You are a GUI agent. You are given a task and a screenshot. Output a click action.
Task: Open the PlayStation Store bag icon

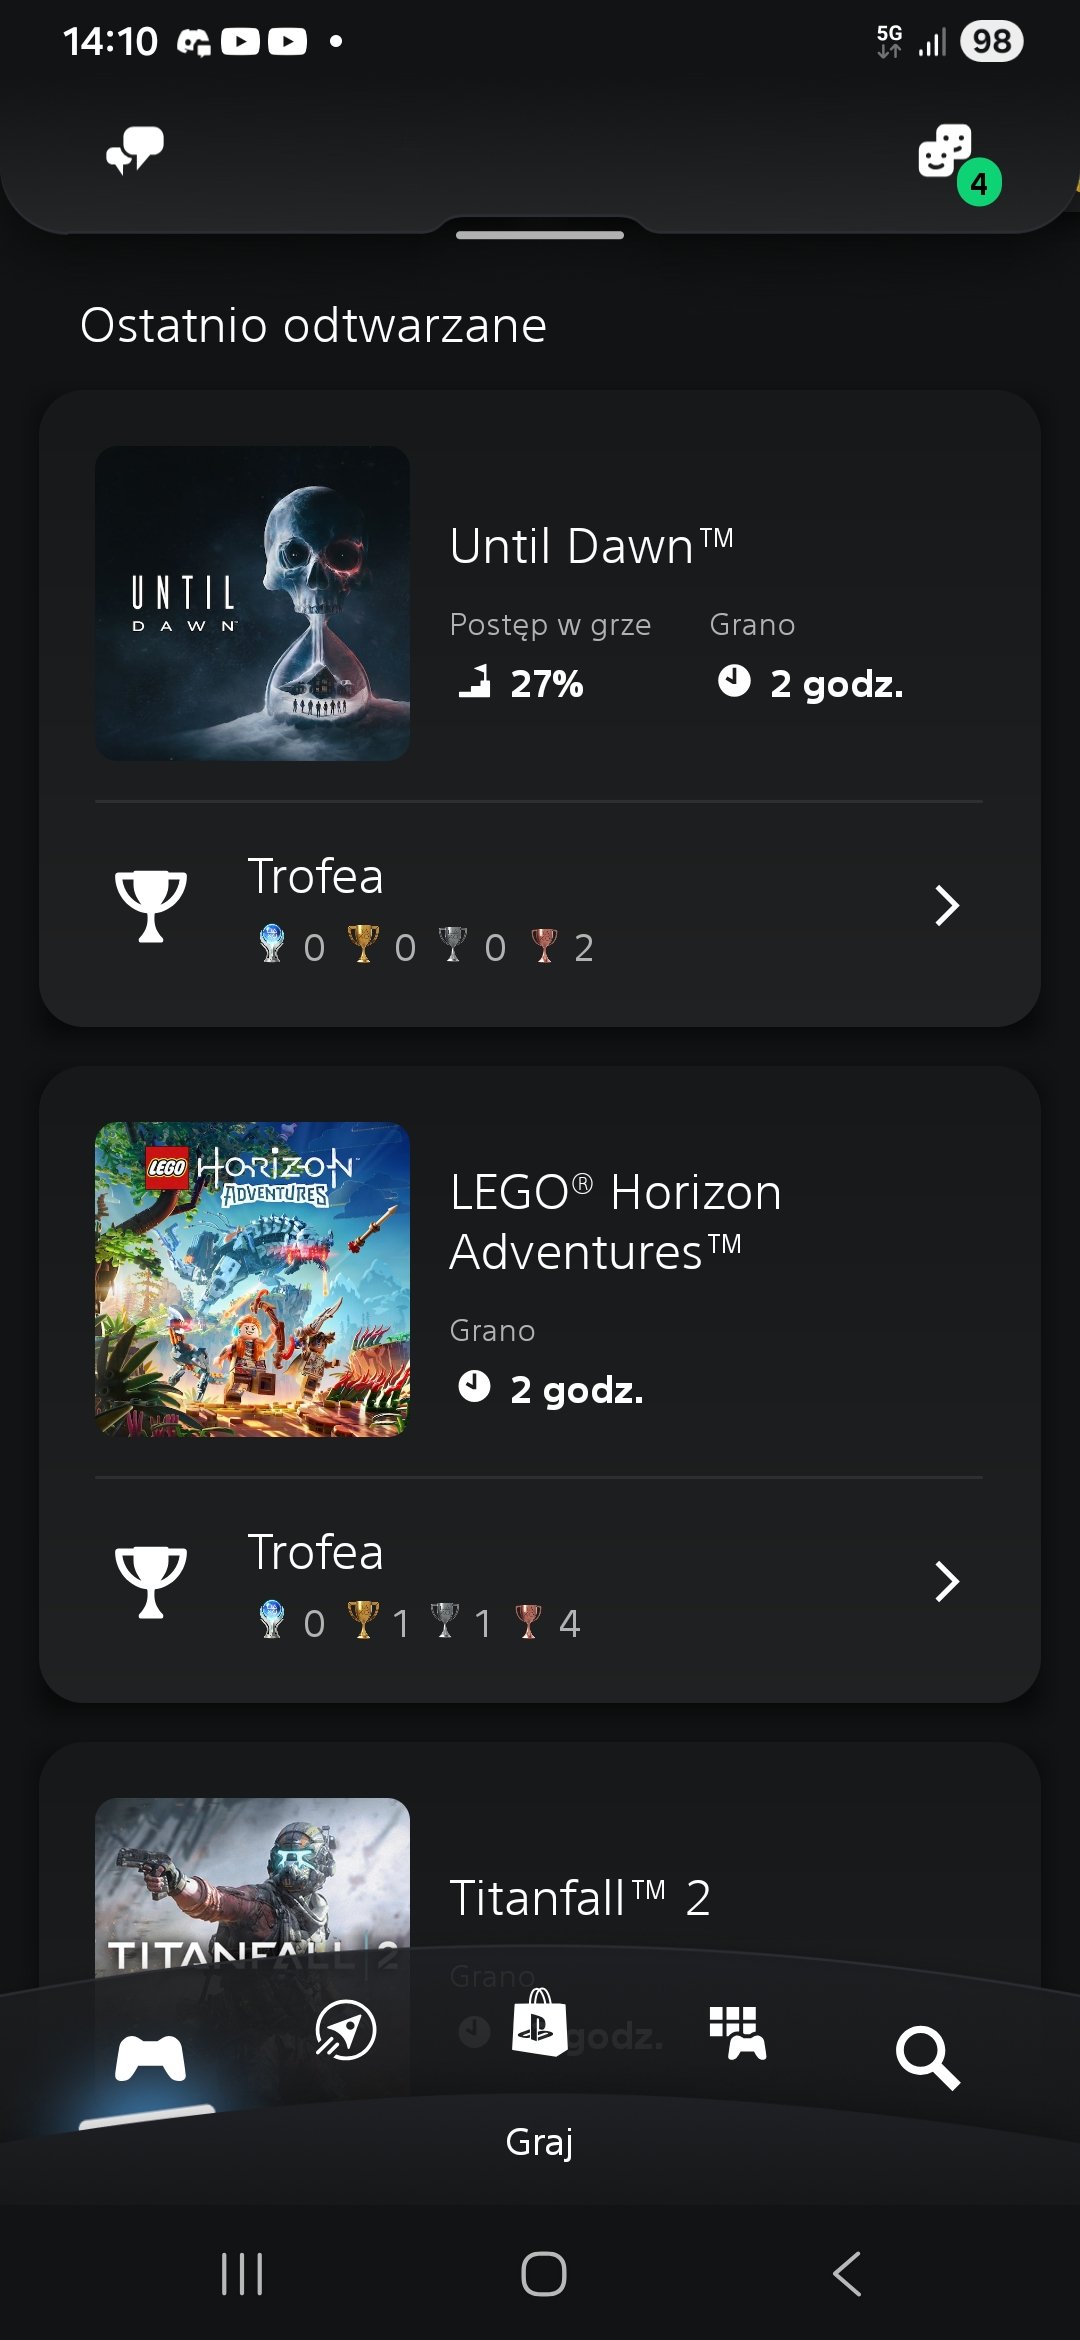539,2023
